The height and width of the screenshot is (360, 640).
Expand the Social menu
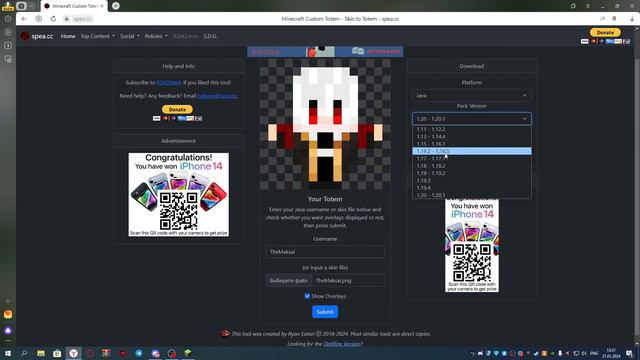[x=129, y=36]
